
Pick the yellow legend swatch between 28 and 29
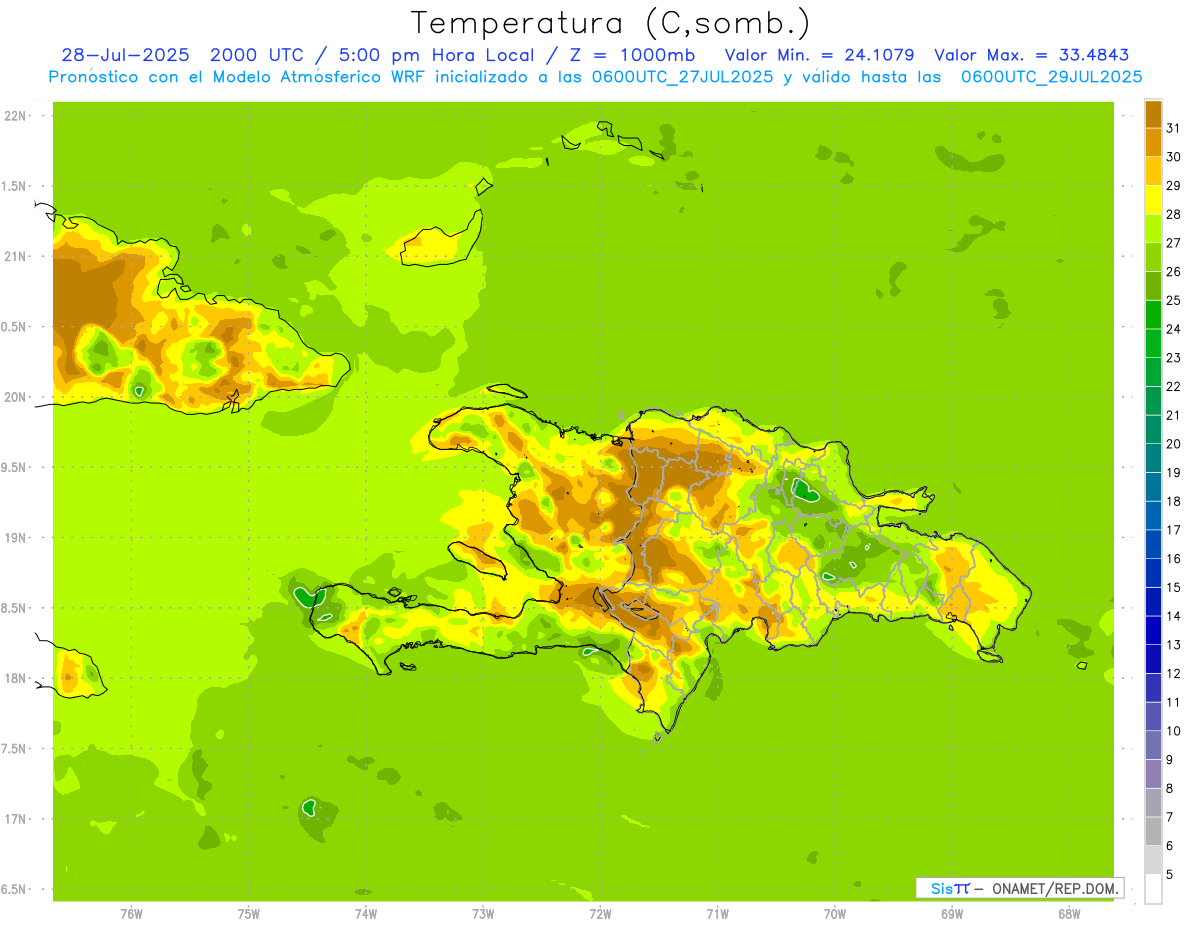1153,200
